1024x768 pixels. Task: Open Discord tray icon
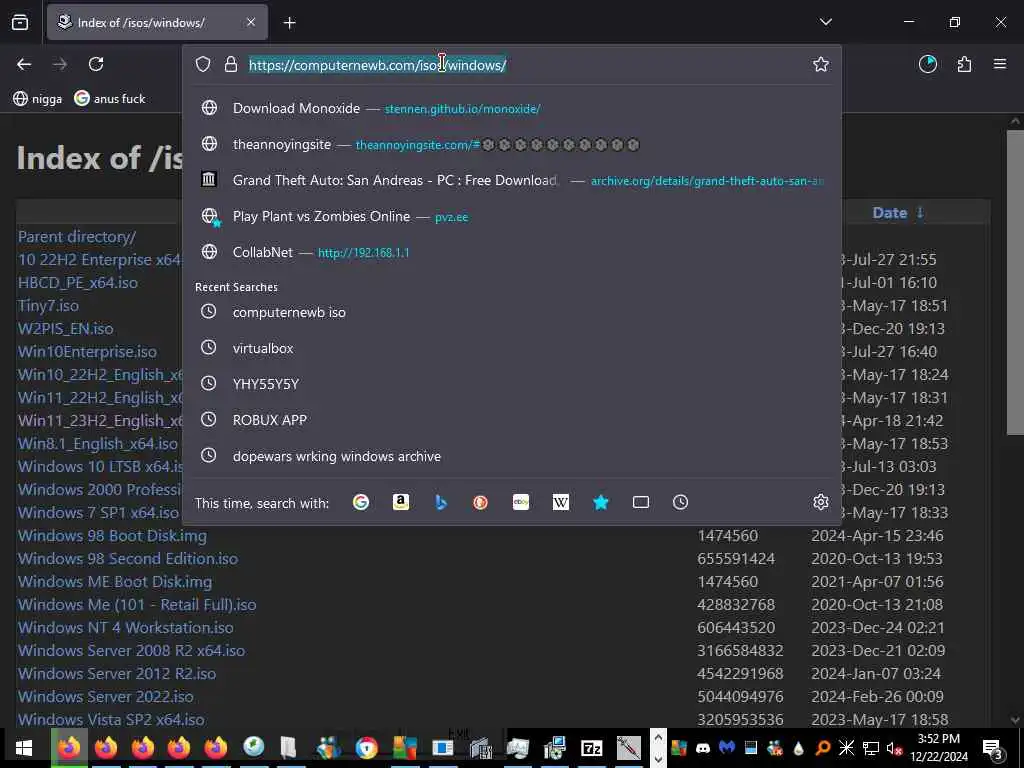point(703,748)
